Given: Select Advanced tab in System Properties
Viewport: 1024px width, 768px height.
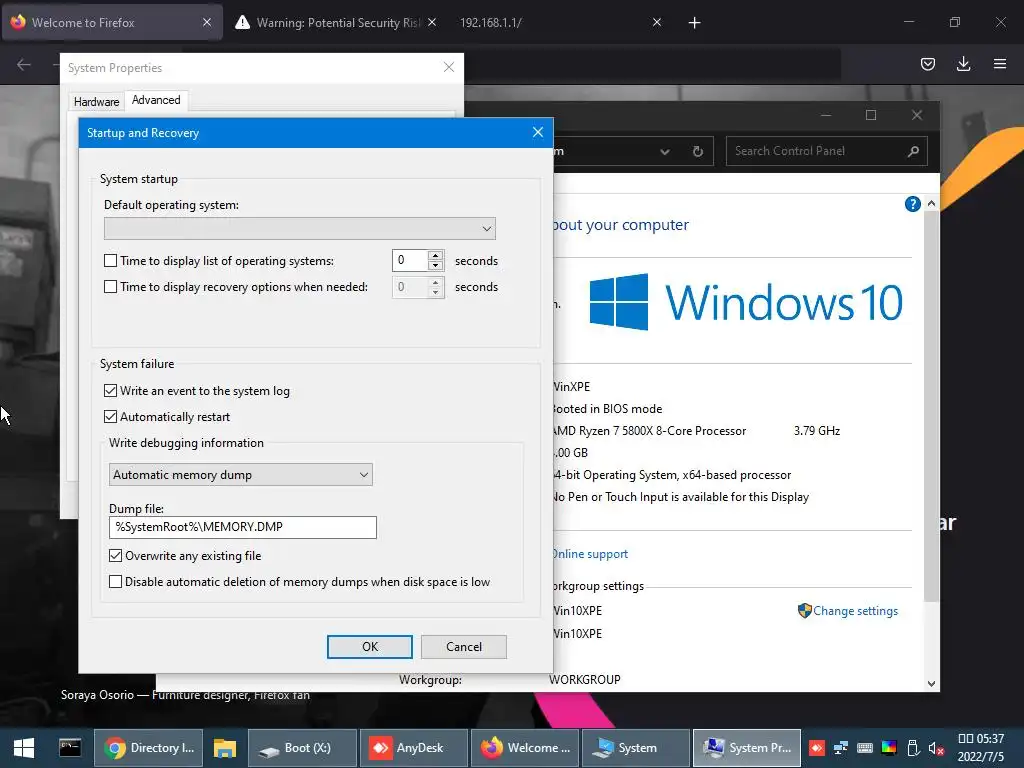Looking at the screenshot, I should 156,100.
